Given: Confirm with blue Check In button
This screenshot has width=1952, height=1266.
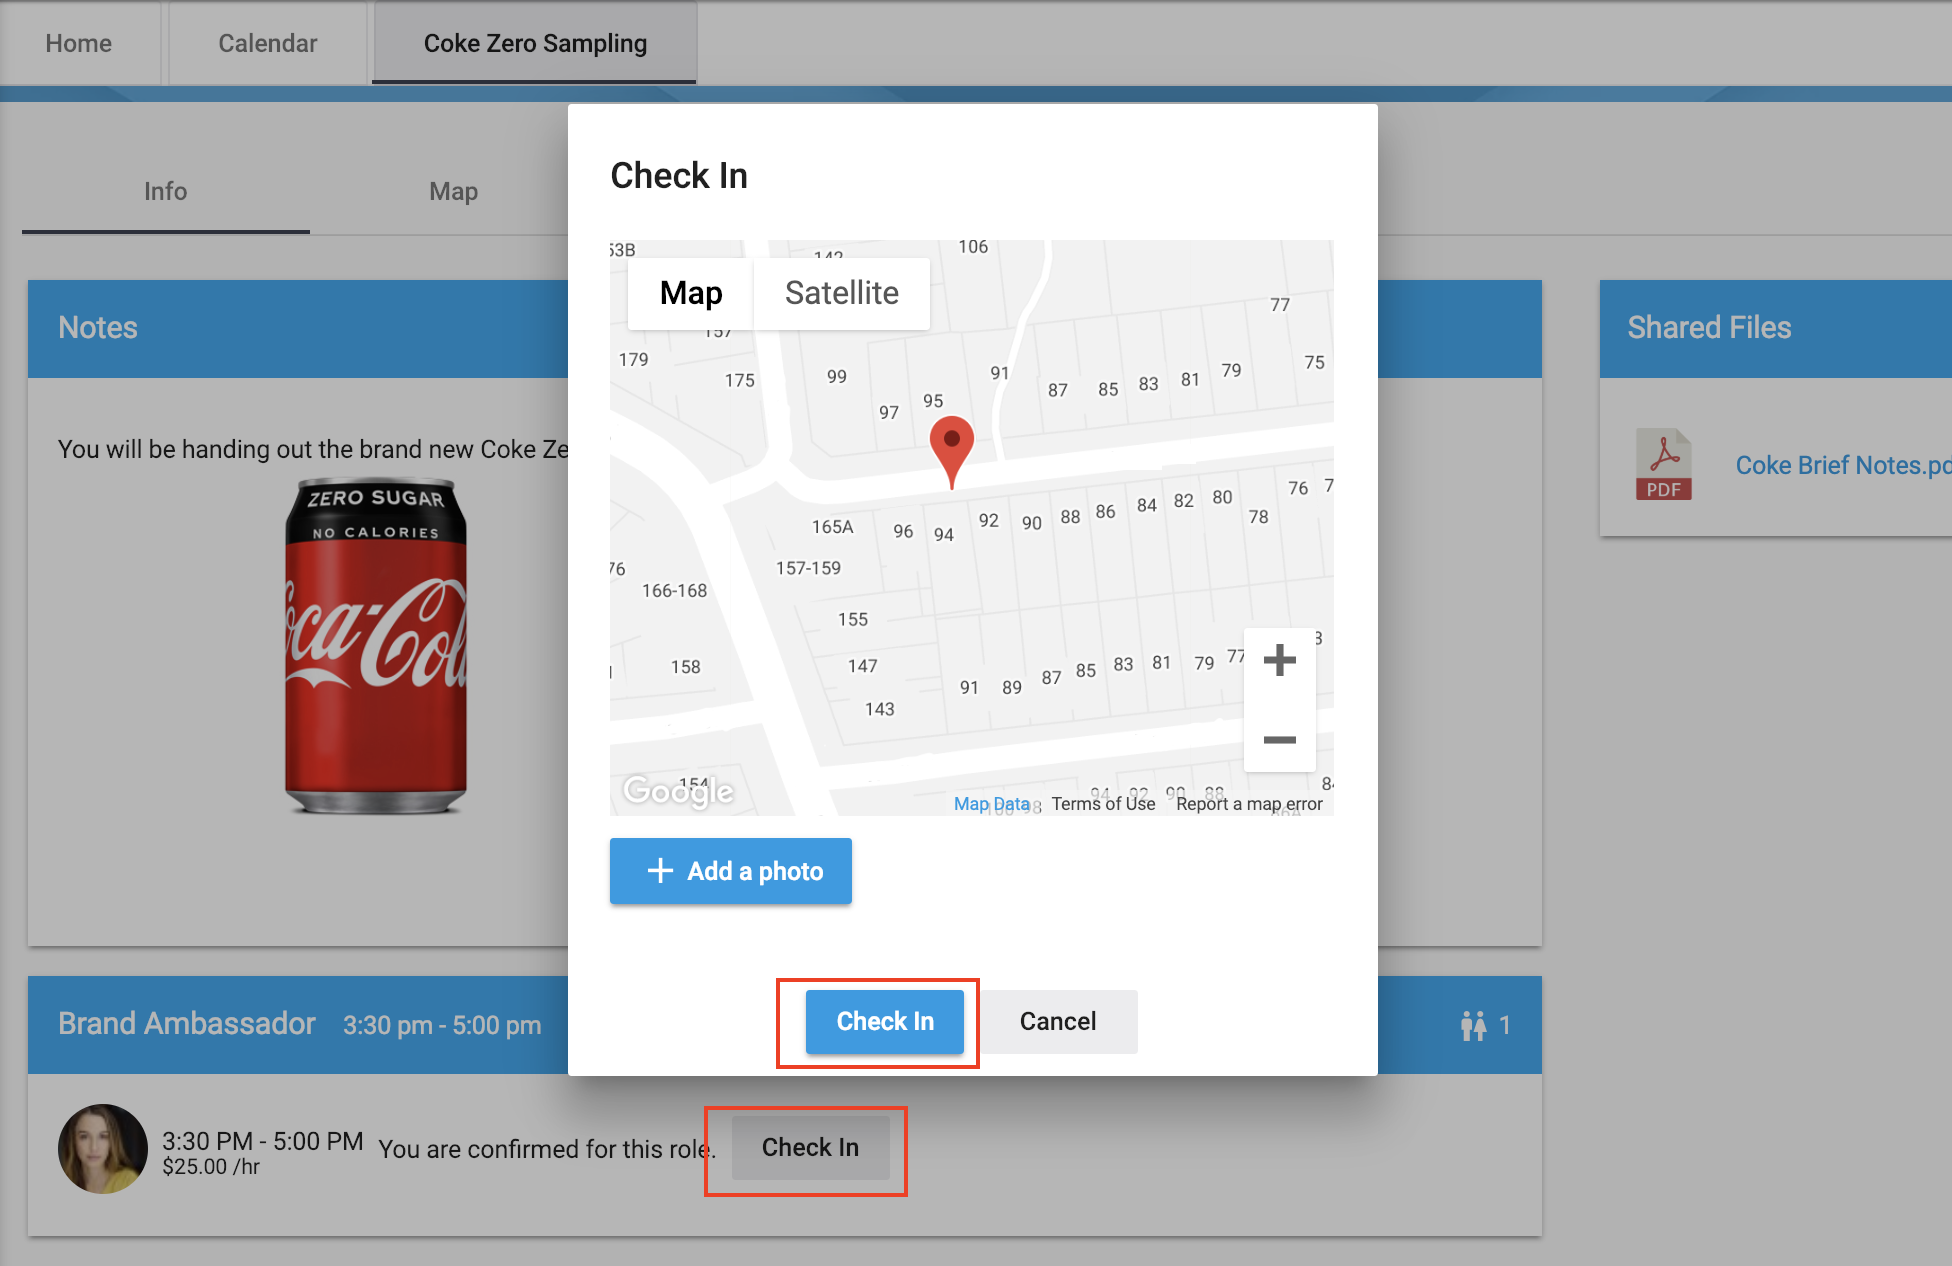Looking at the screenshot, I should click(x=884, y=1021).
